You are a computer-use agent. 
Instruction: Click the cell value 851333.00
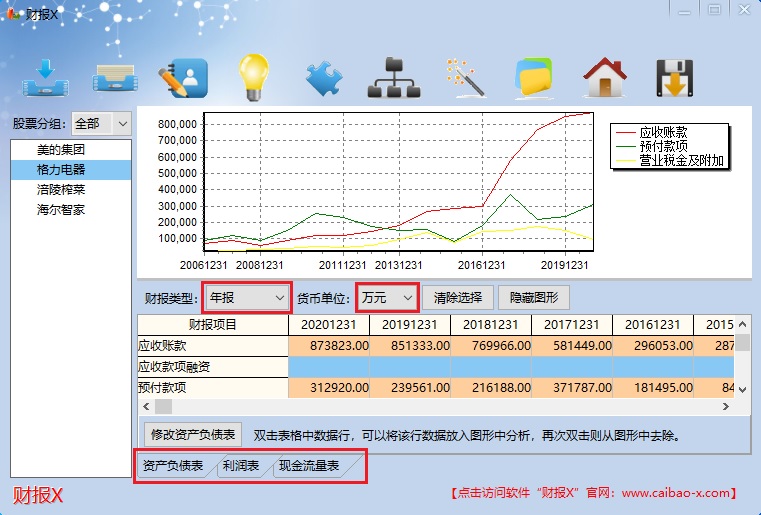click(x=410, y=346)
